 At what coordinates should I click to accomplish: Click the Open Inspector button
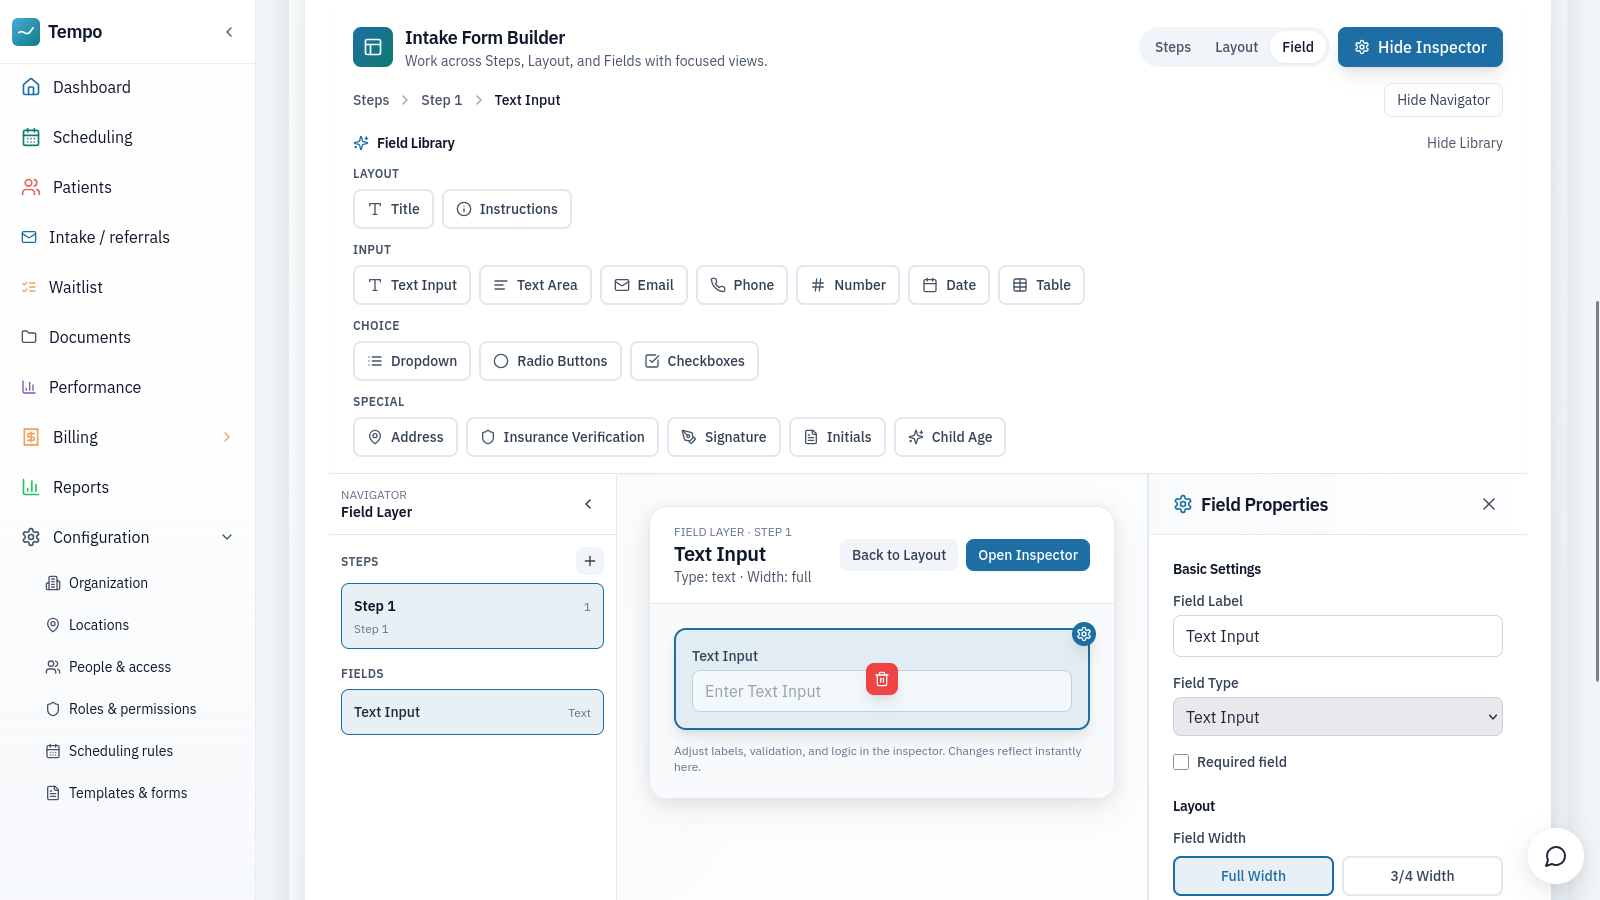pos(1028,555)
